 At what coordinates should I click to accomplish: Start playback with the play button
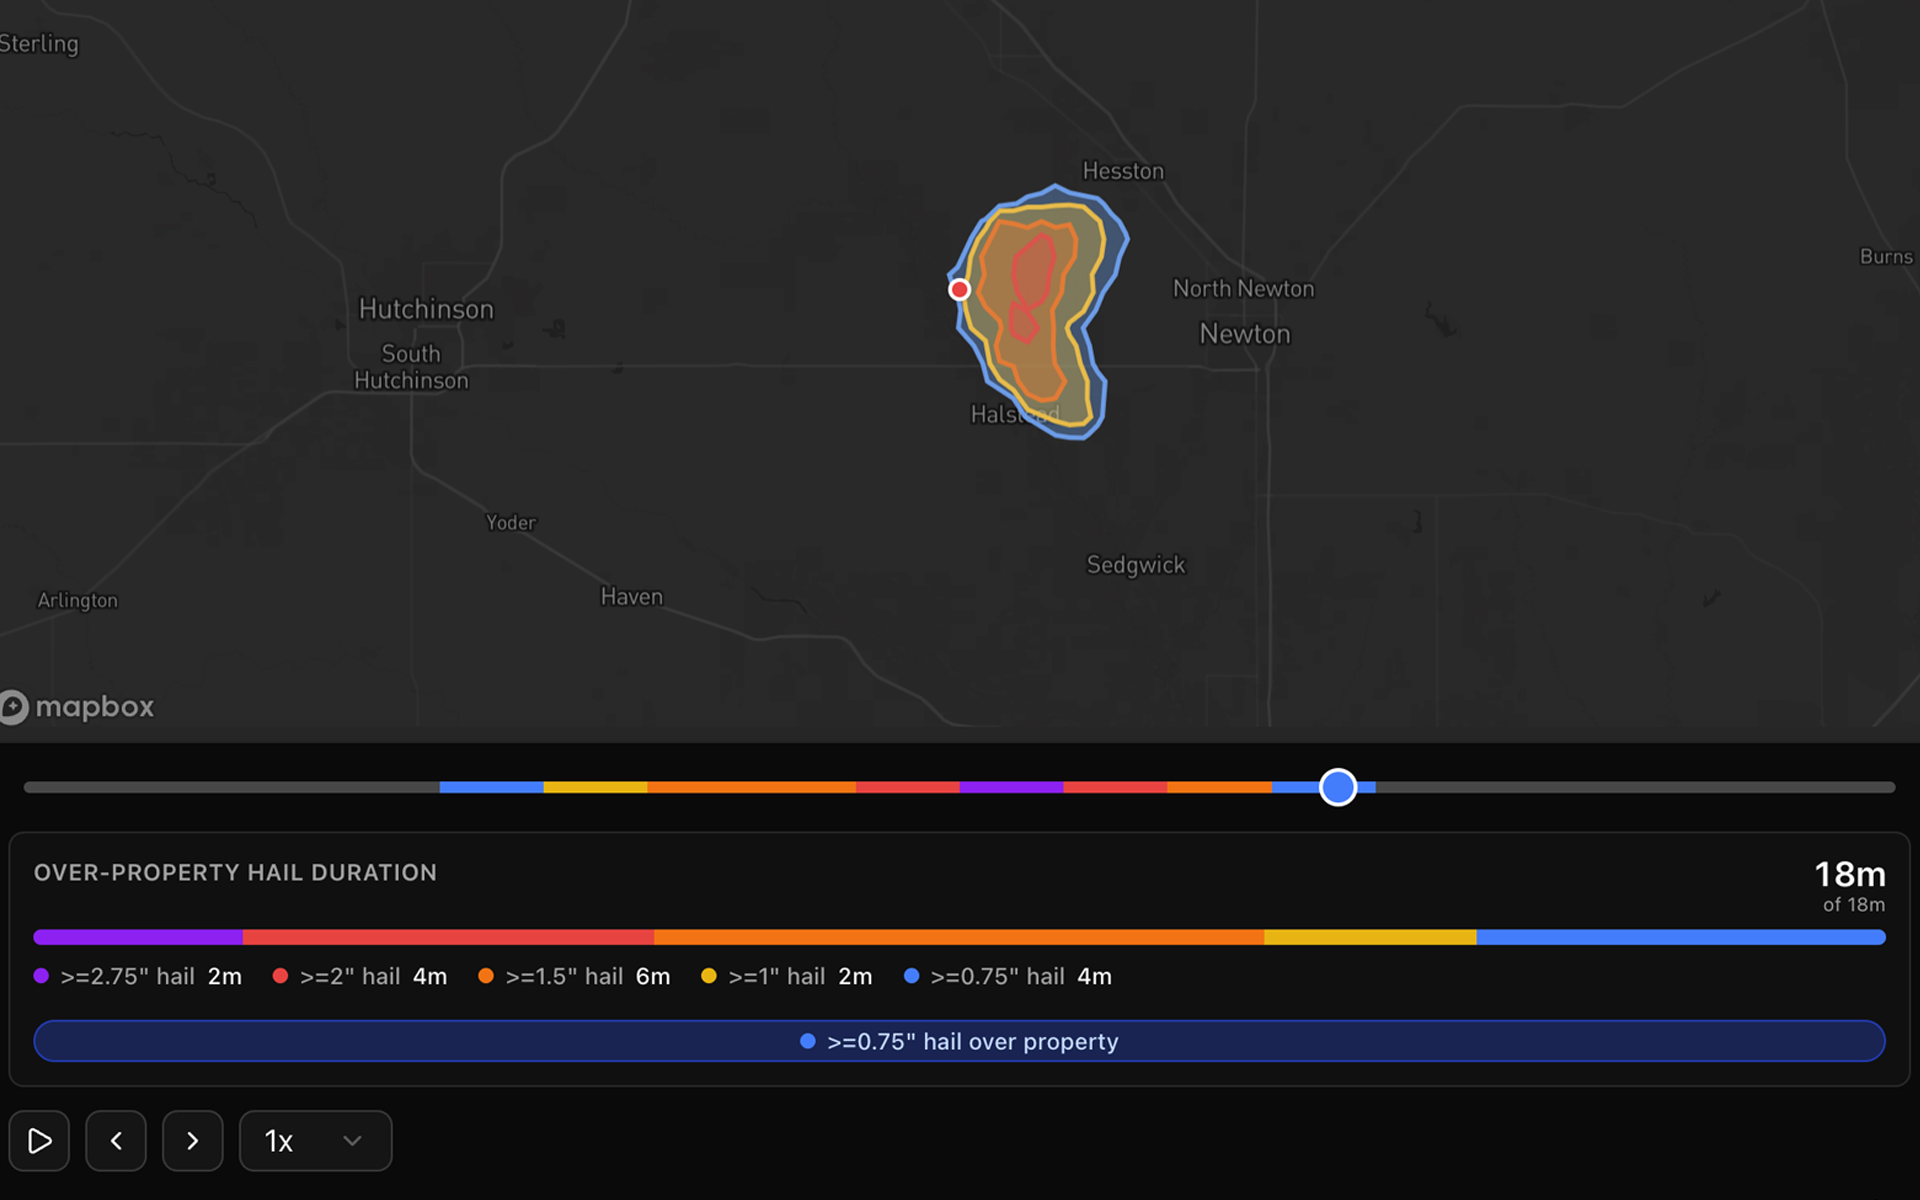tap(39, 1140)
